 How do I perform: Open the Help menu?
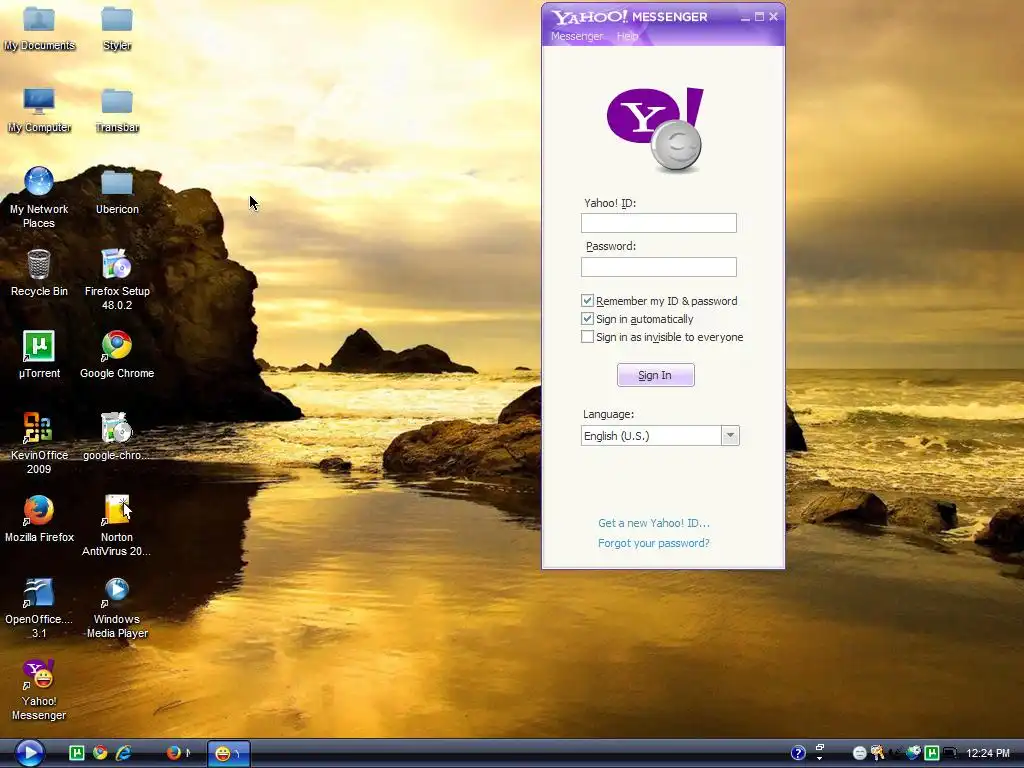(627, 36)
